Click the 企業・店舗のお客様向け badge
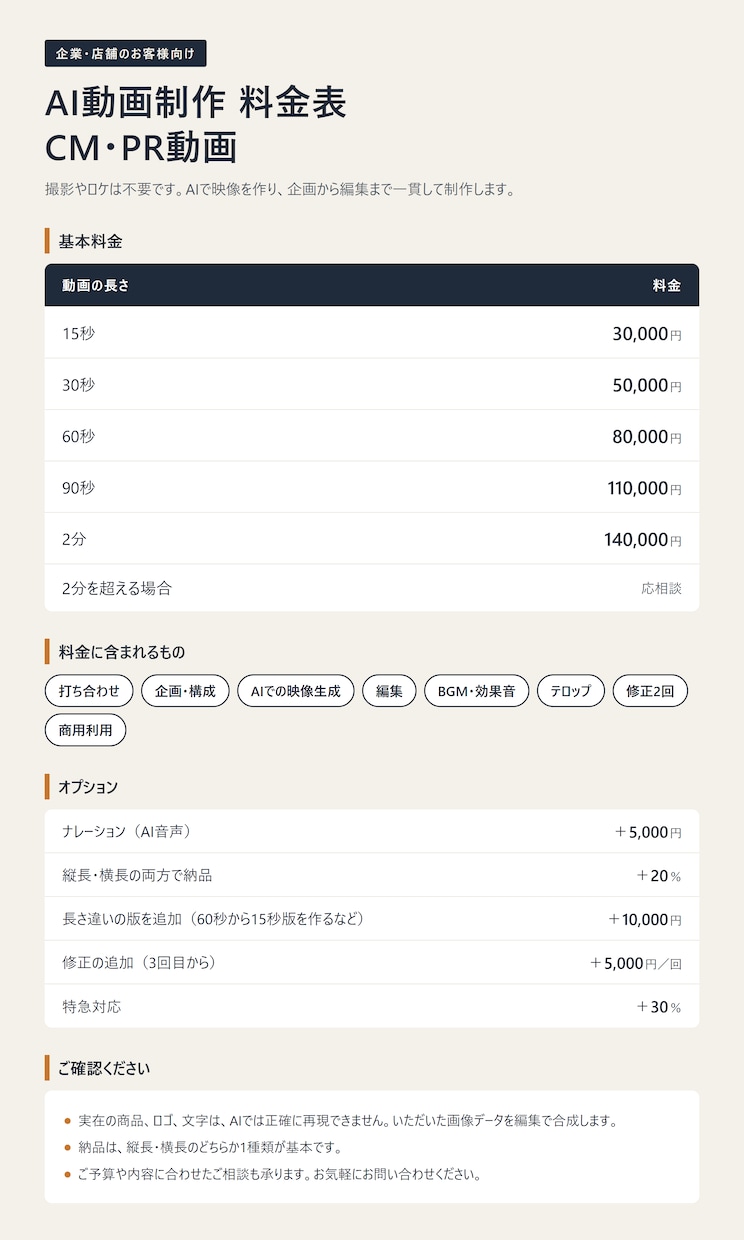 point(125,53)
